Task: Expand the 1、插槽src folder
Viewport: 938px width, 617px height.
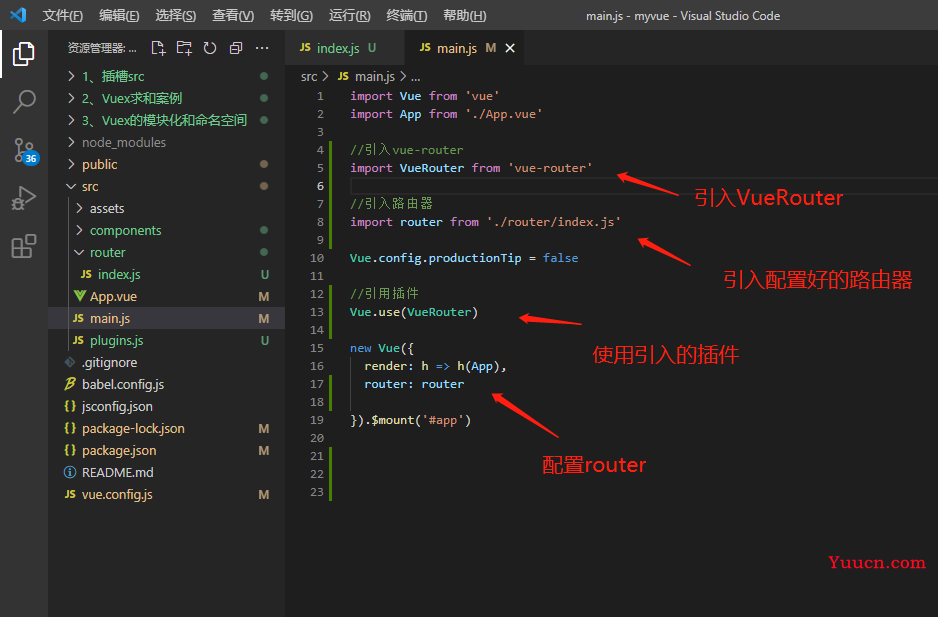Action: pos(166,76)
